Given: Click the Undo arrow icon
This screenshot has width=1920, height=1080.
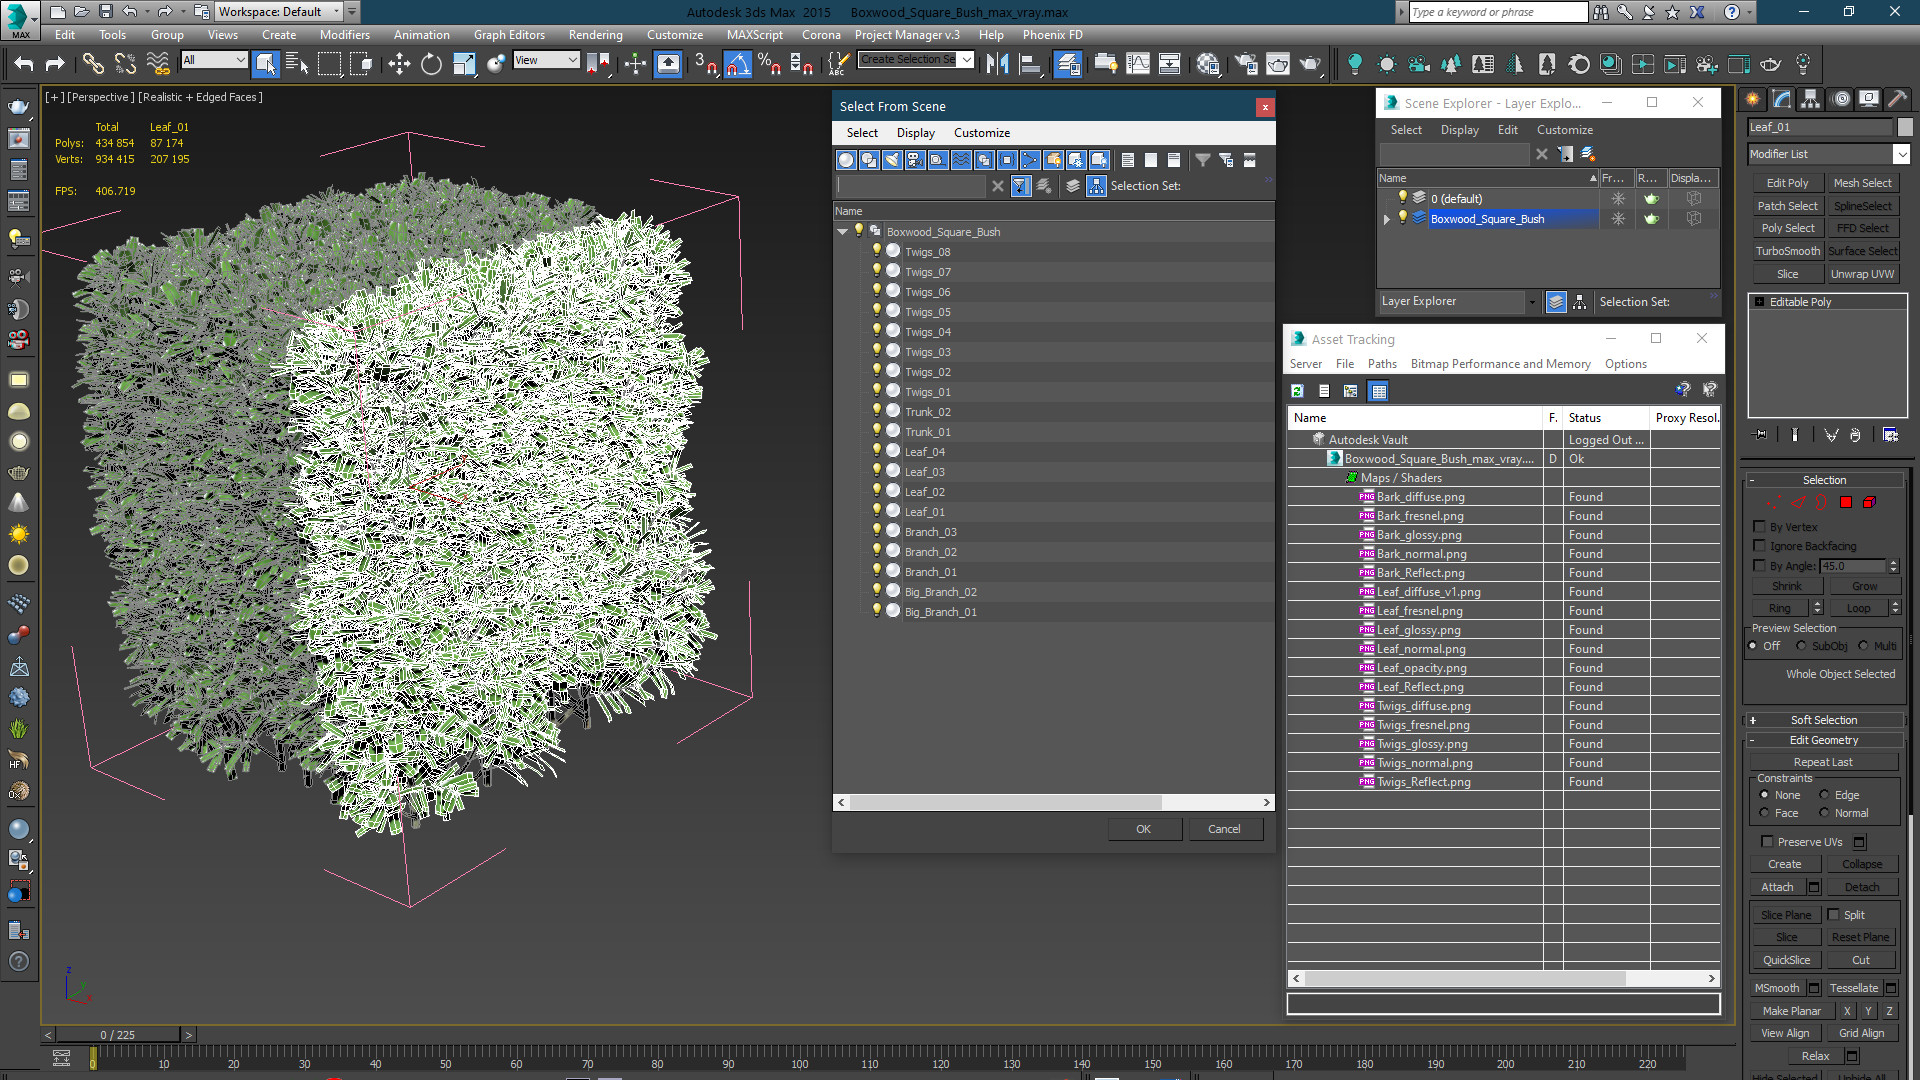Looking at the screenshot, I should (x=23, y=64).
